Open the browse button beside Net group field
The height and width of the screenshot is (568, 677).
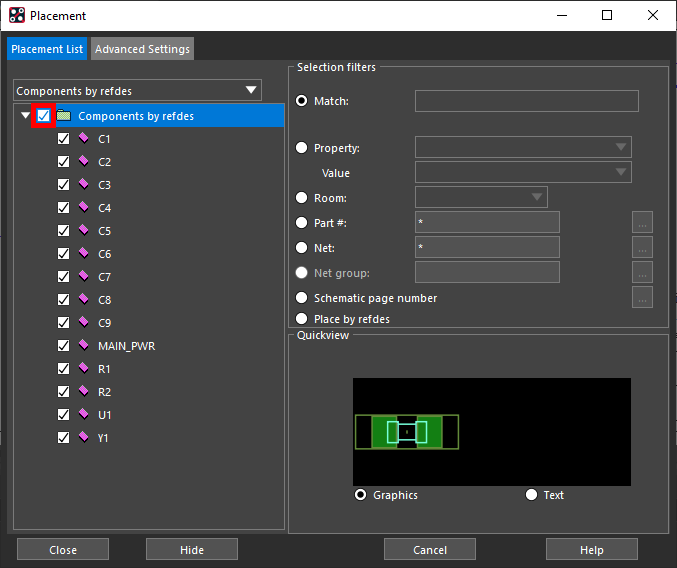point(642,272)
